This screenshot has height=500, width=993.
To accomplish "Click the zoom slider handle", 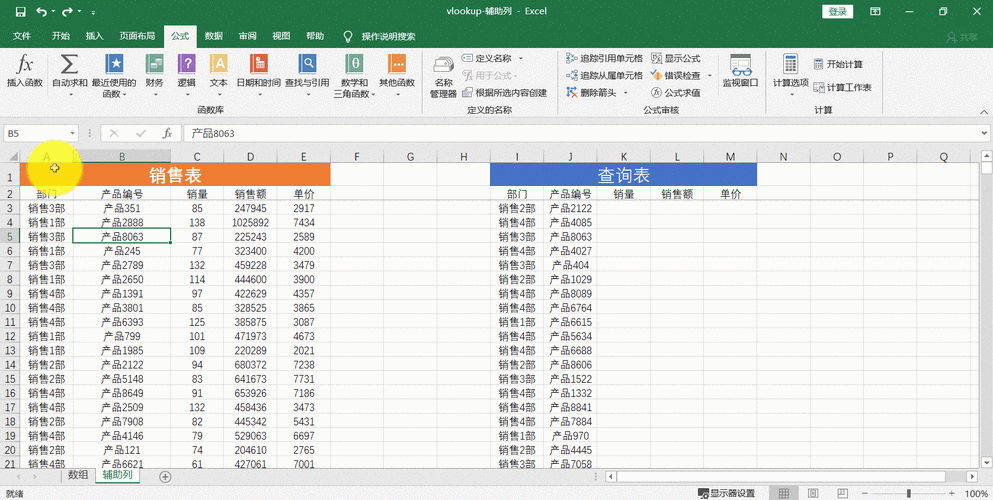I will coord(909,493).
